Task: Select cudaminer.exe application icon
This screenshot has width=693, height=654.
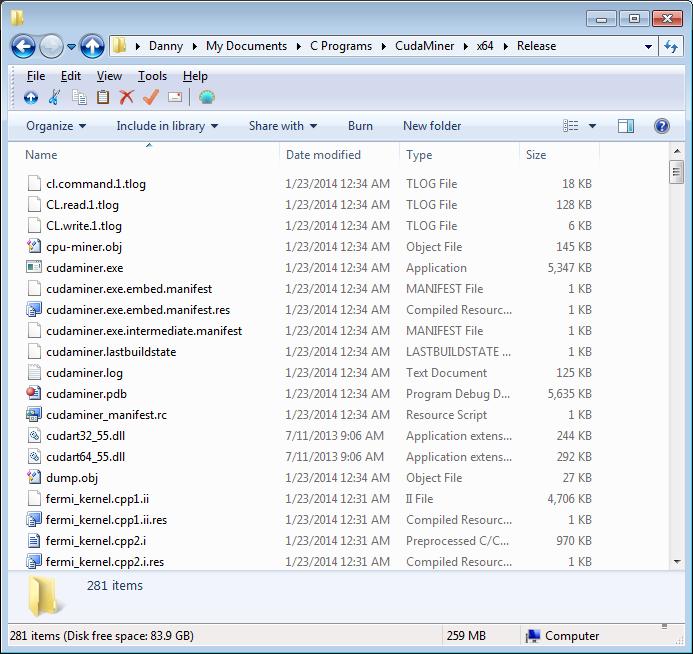Action: (x=34, y=267)
